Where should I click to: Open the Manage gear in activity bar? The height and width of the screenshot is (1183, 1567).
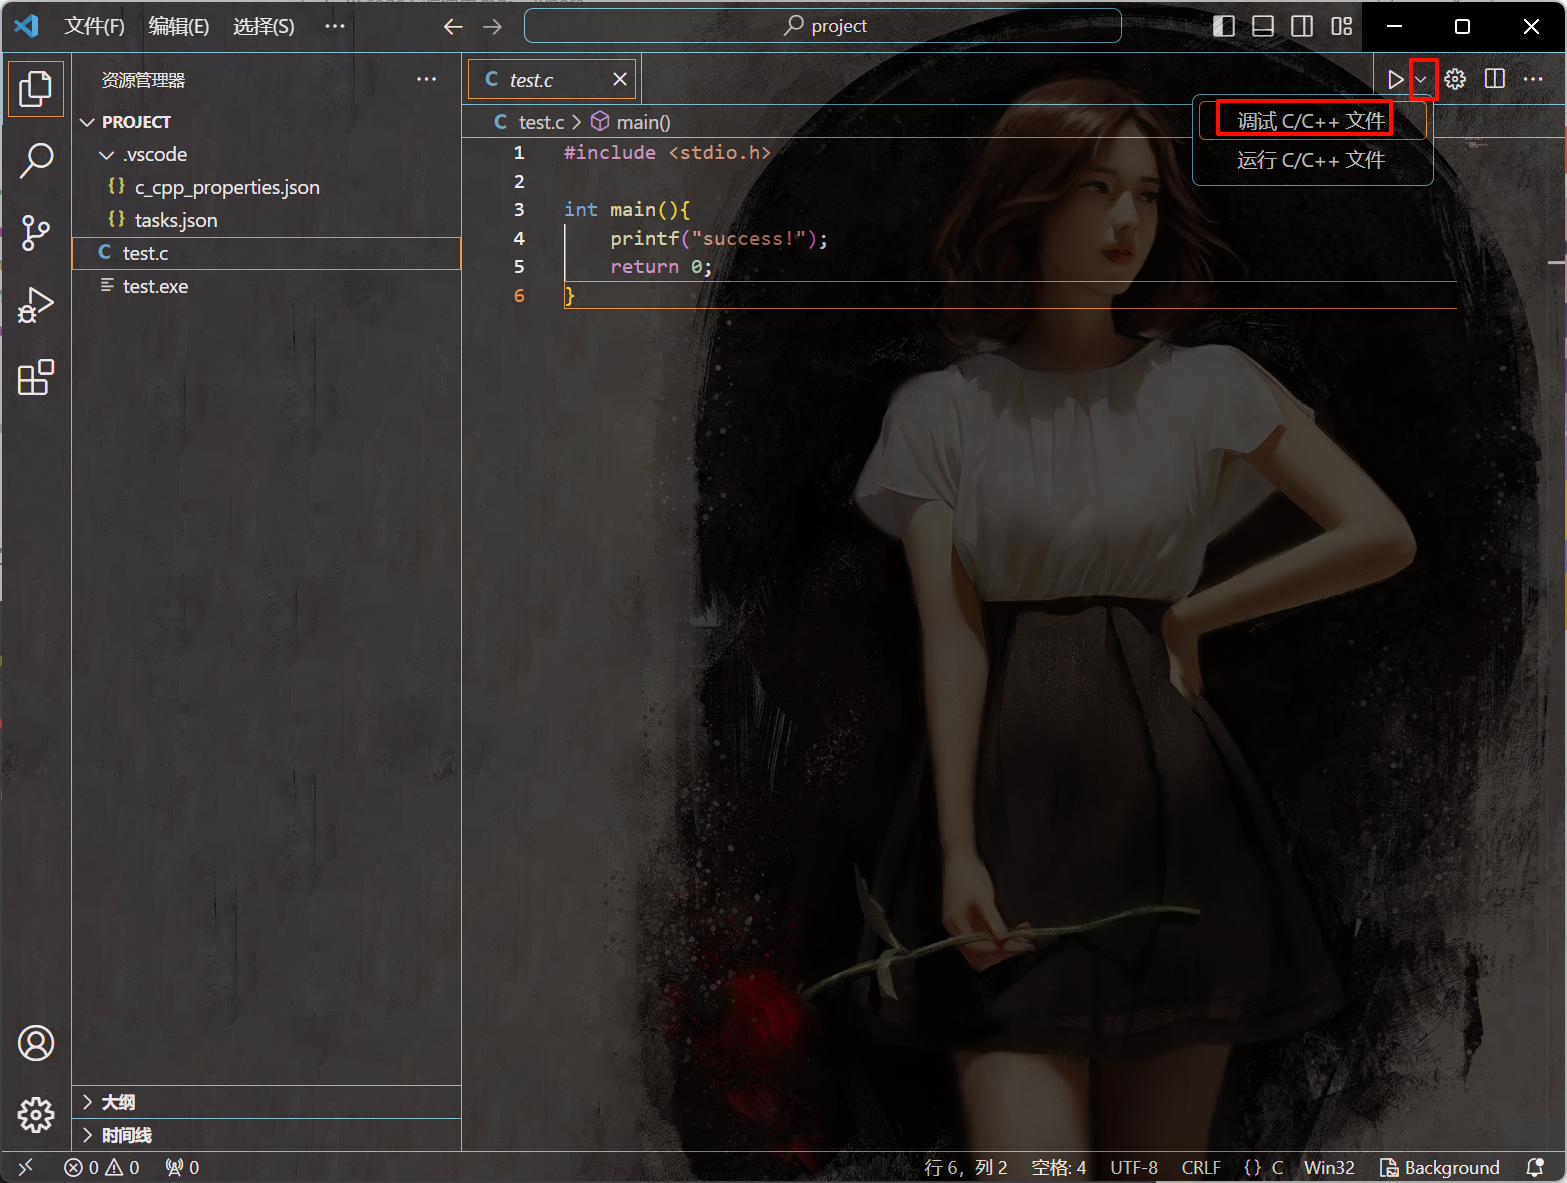36,1114
